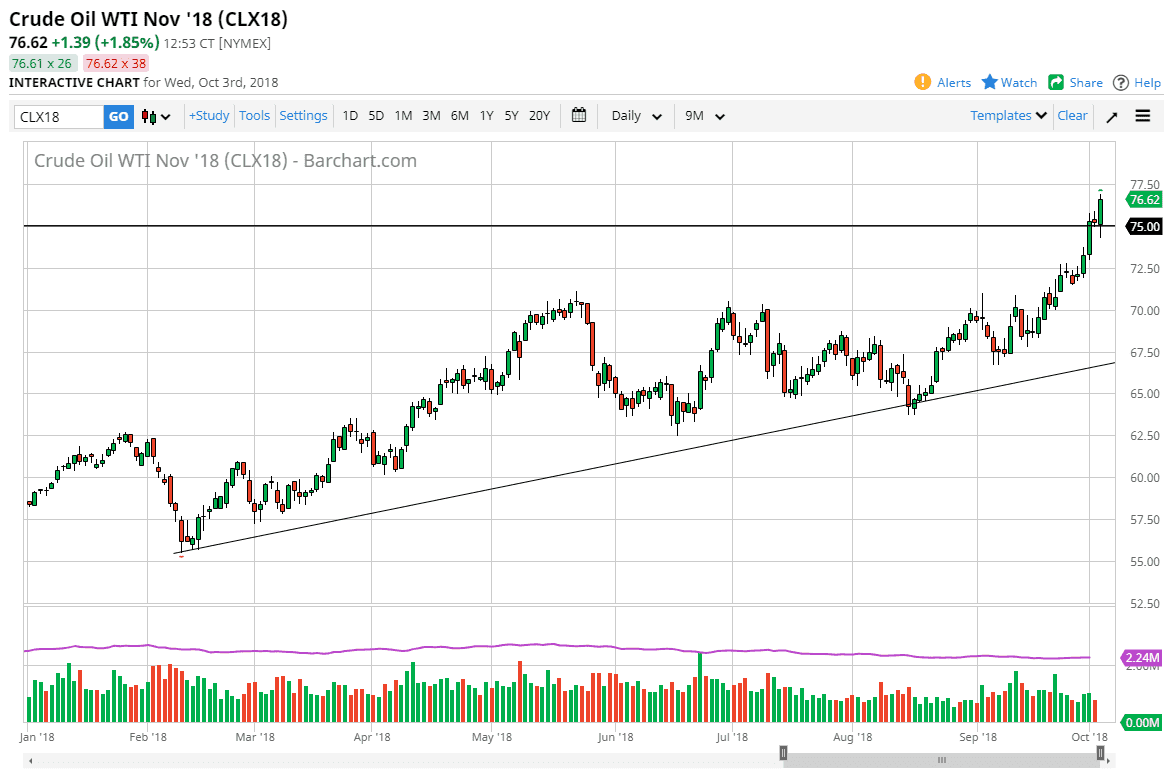
Task: Open the Settings menu
Action: click(303, 115)
